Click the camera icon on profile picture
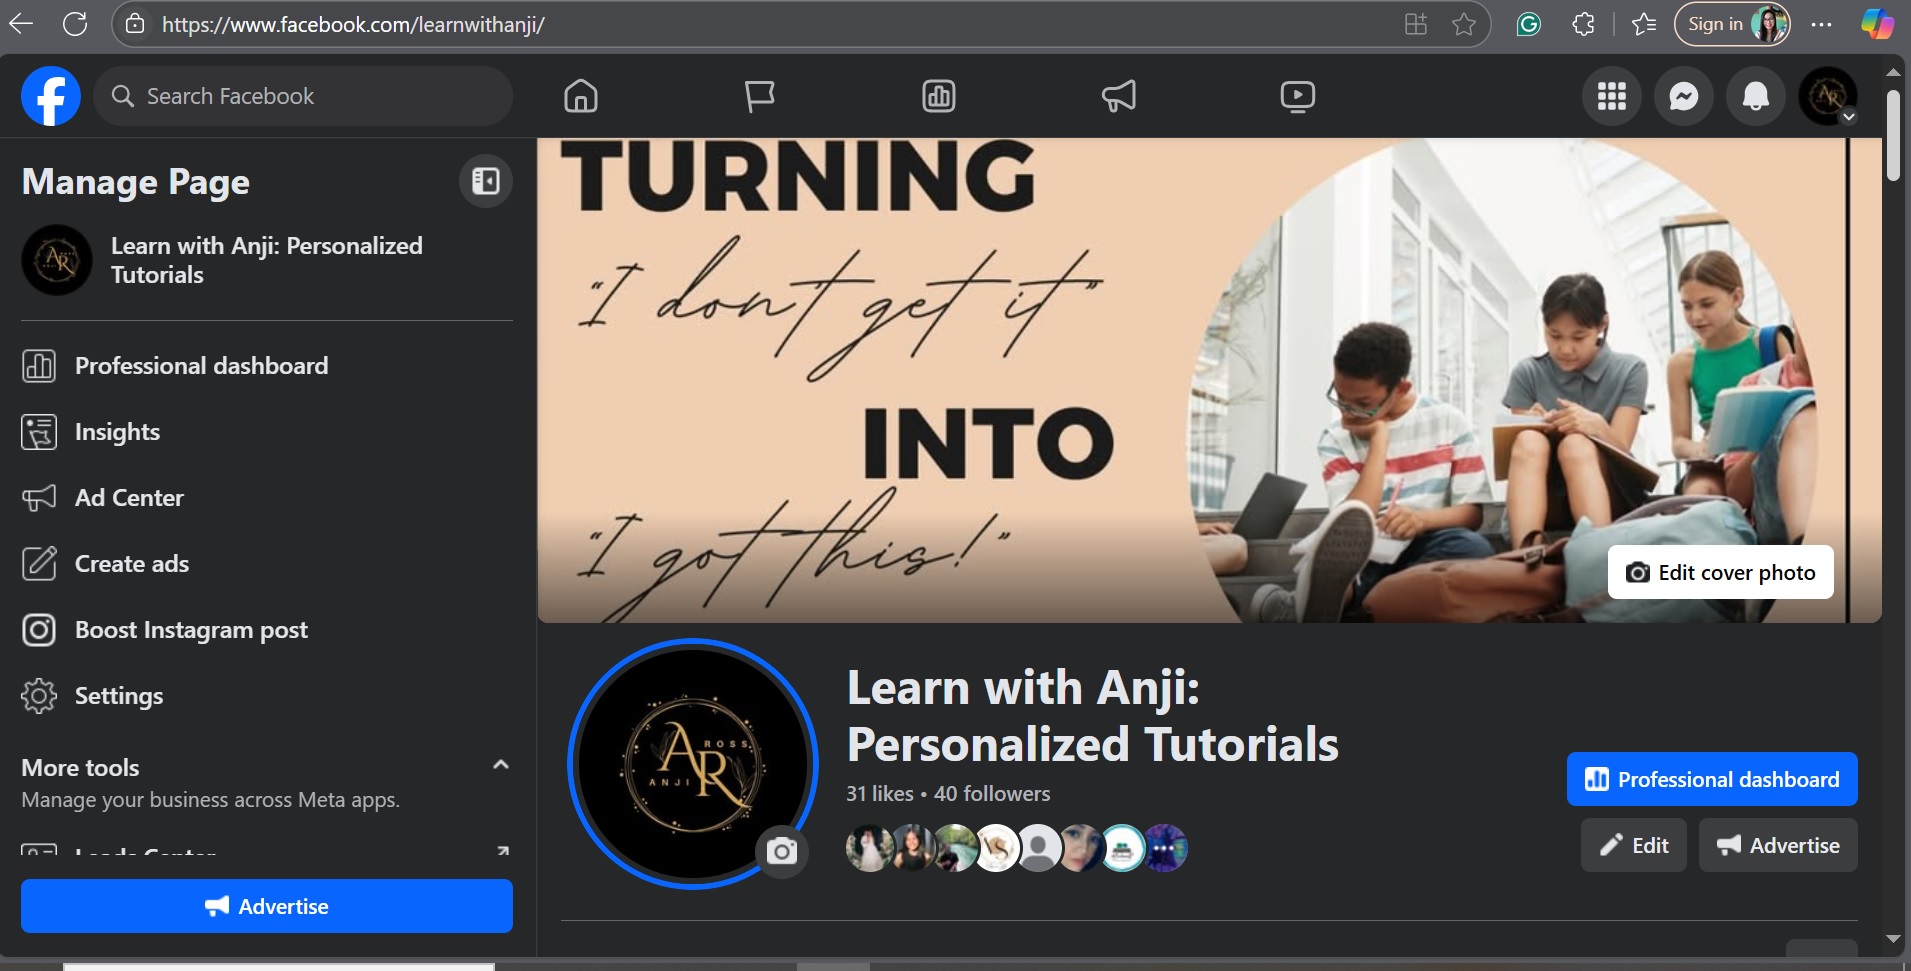 [782, 851]
